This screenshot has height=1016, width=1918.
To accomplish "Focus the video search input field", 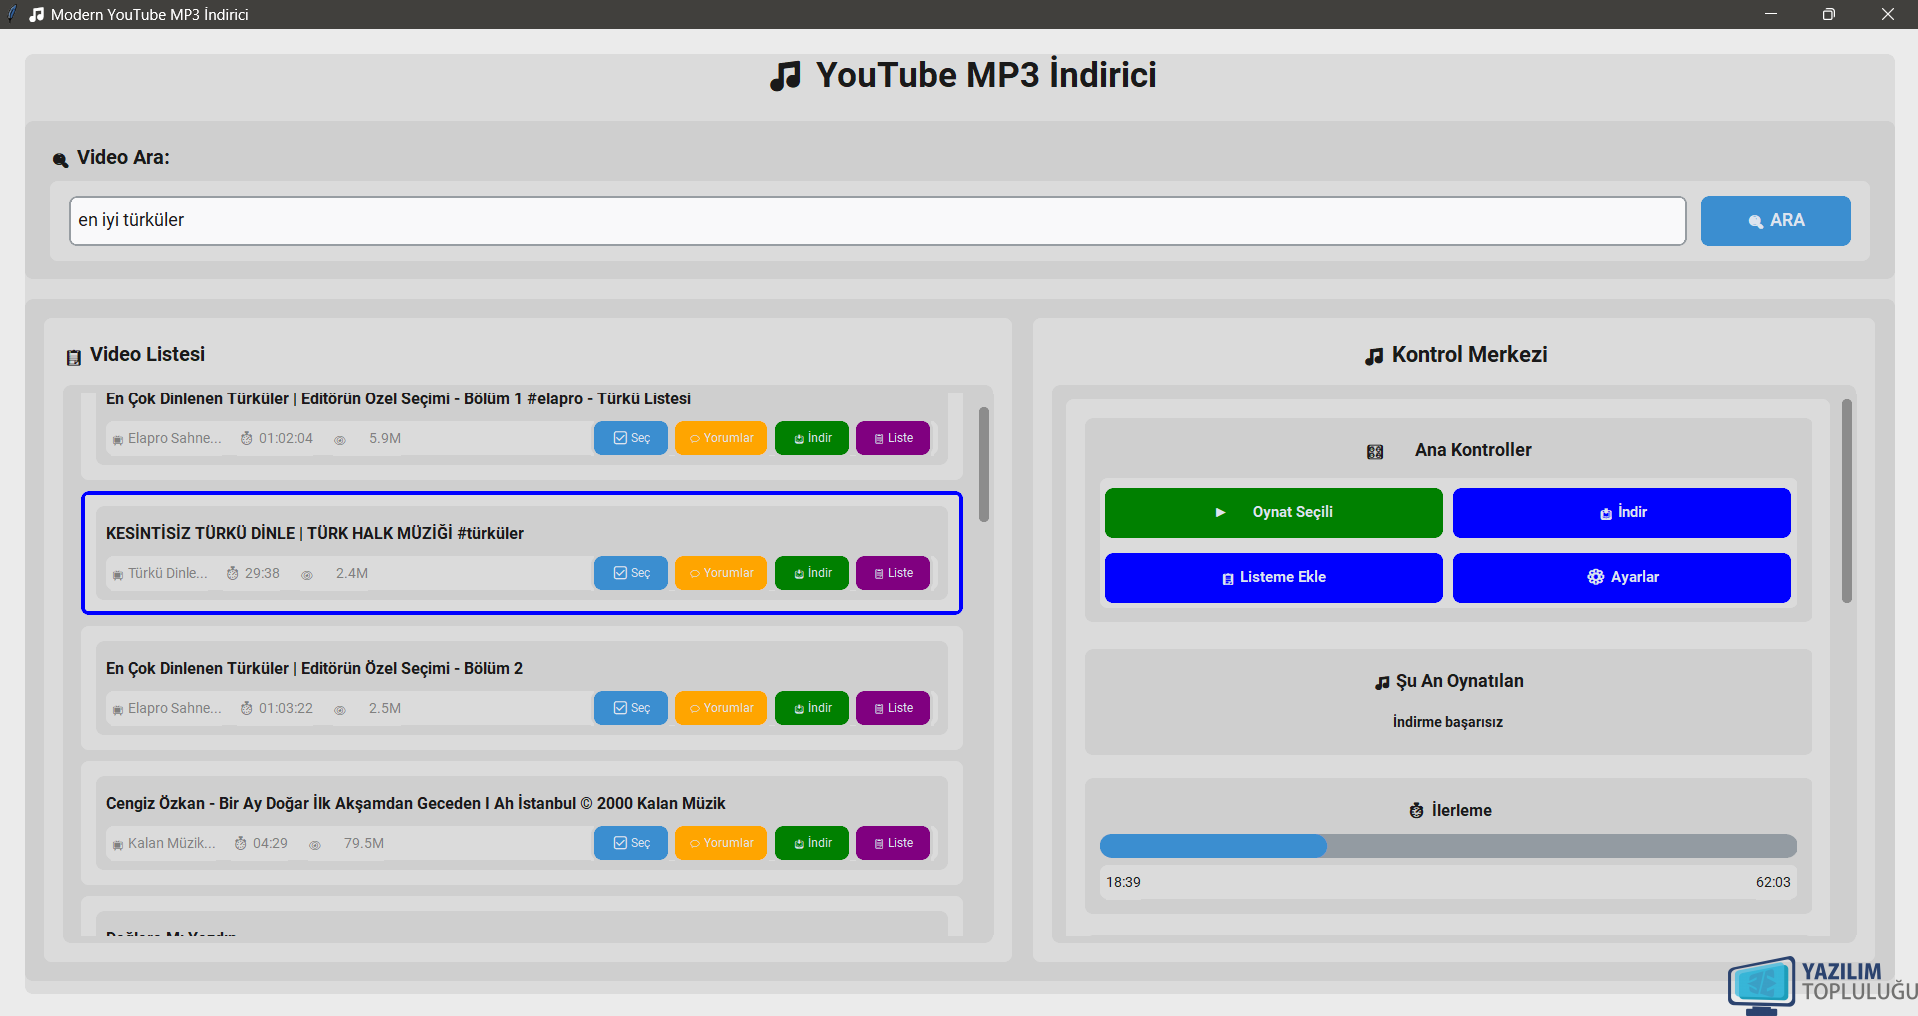I will click(x=877, y=221).
